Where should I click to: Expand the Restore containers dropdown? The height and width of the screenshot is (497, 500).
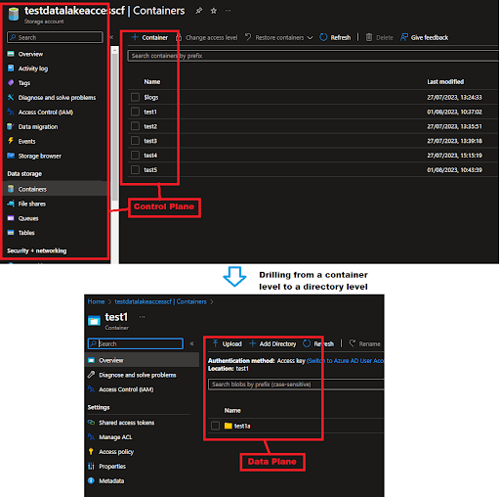310,38
